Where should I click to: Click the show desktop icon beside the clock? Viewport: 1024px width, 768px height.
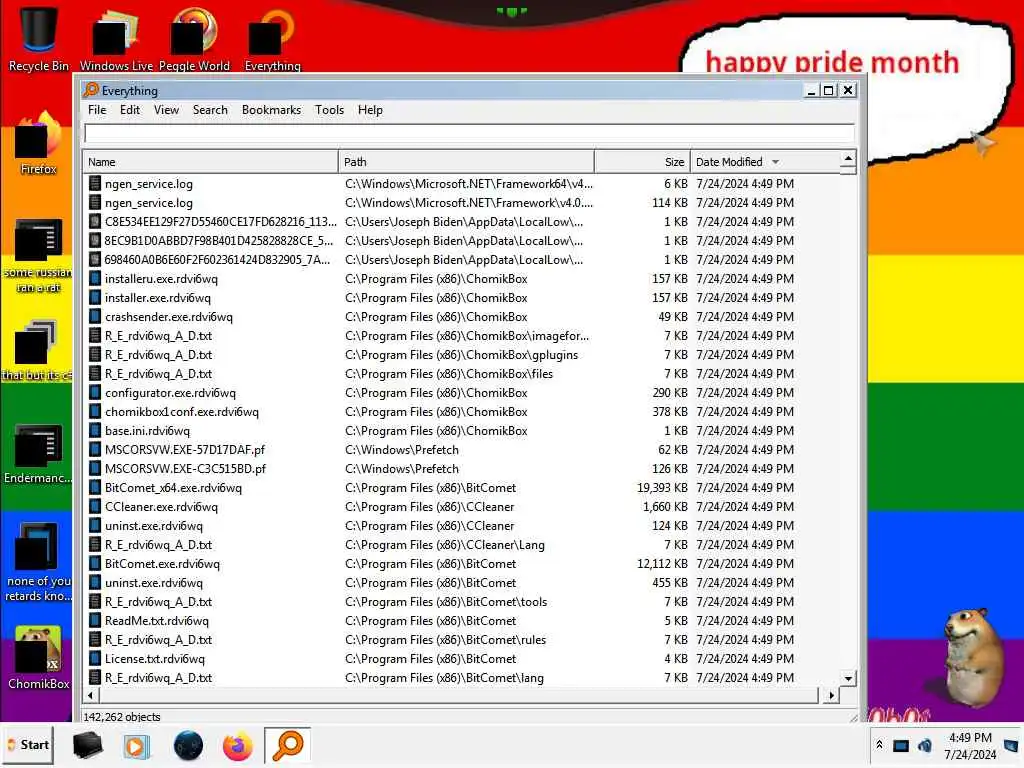1011,745
